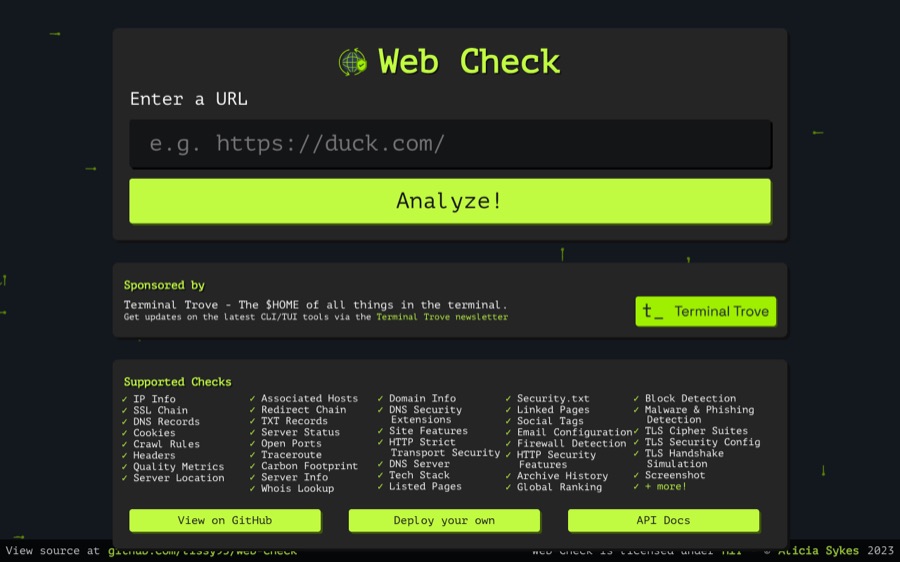Screen dimensions: 900x562
Task: Click the HTTP Security Features check item
Action: (x=556, y=459)
